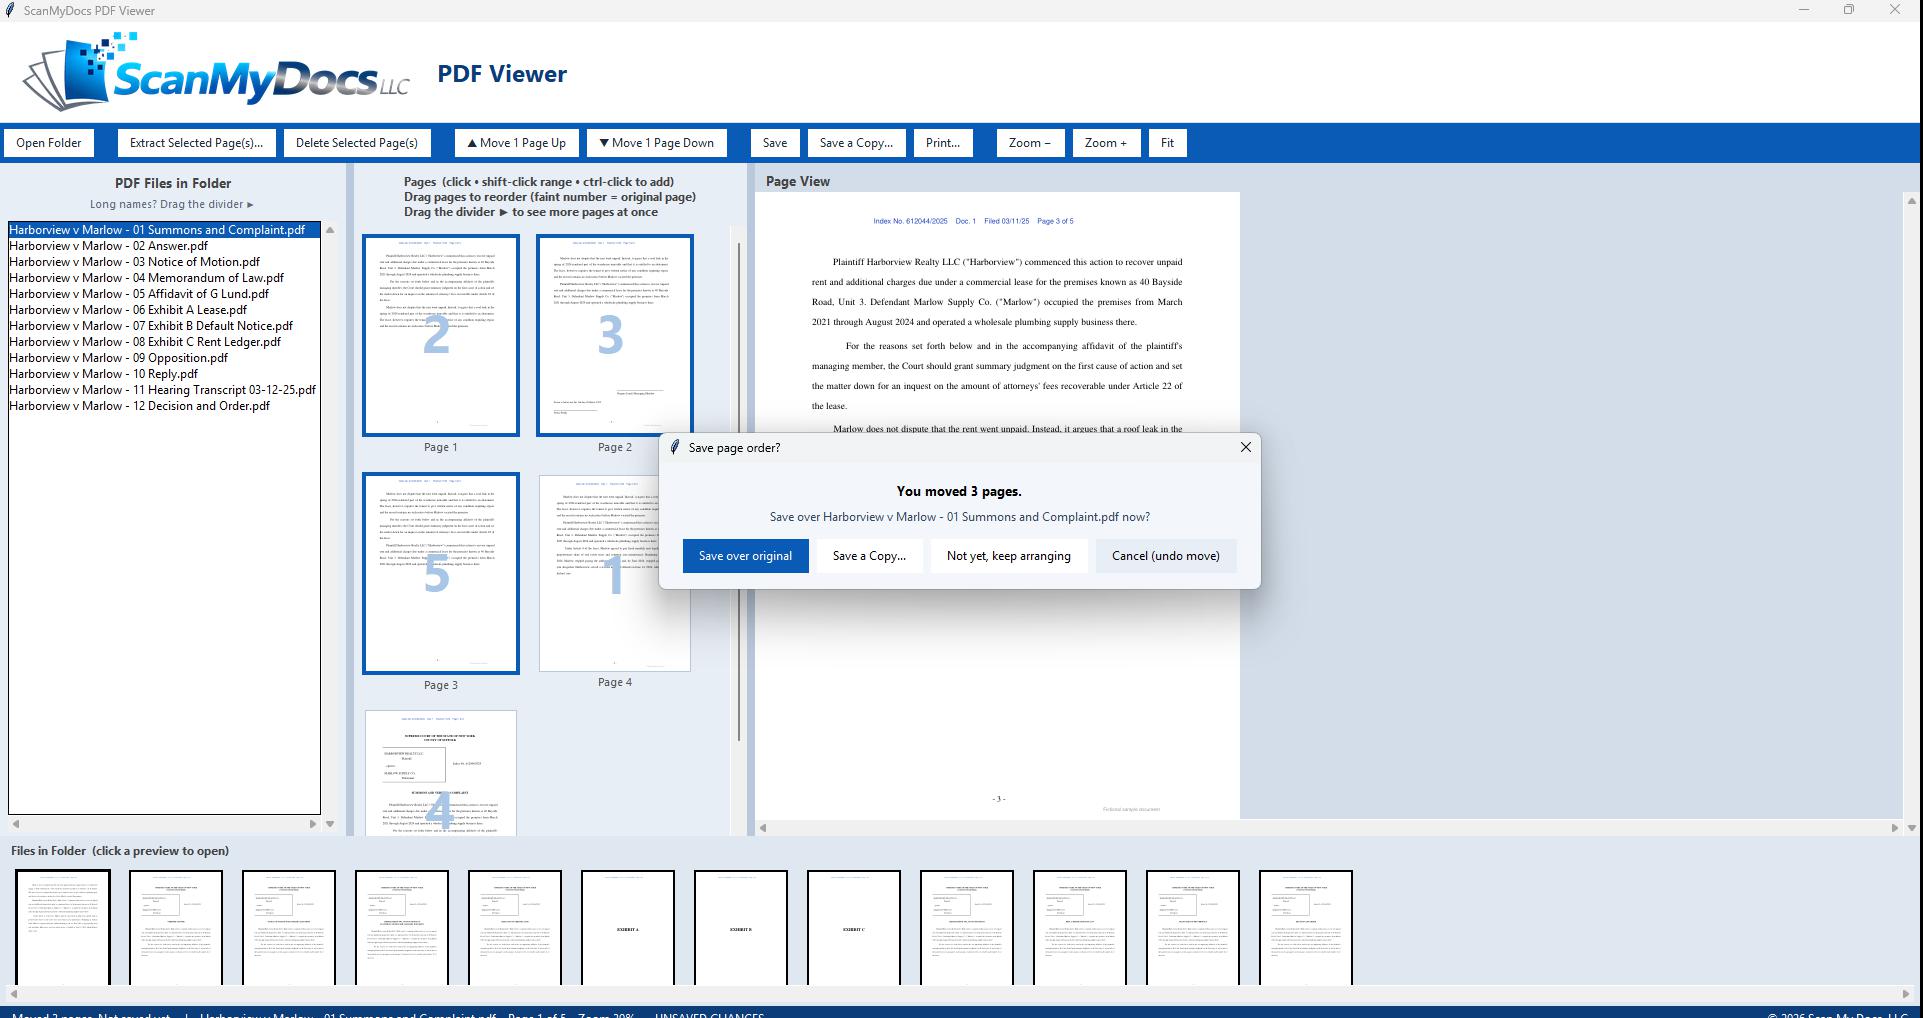Choose Save a Copy in the dialog
Image resolution: width=1923 pixels, height=1018 pixels.
click(x=869, y=556)
